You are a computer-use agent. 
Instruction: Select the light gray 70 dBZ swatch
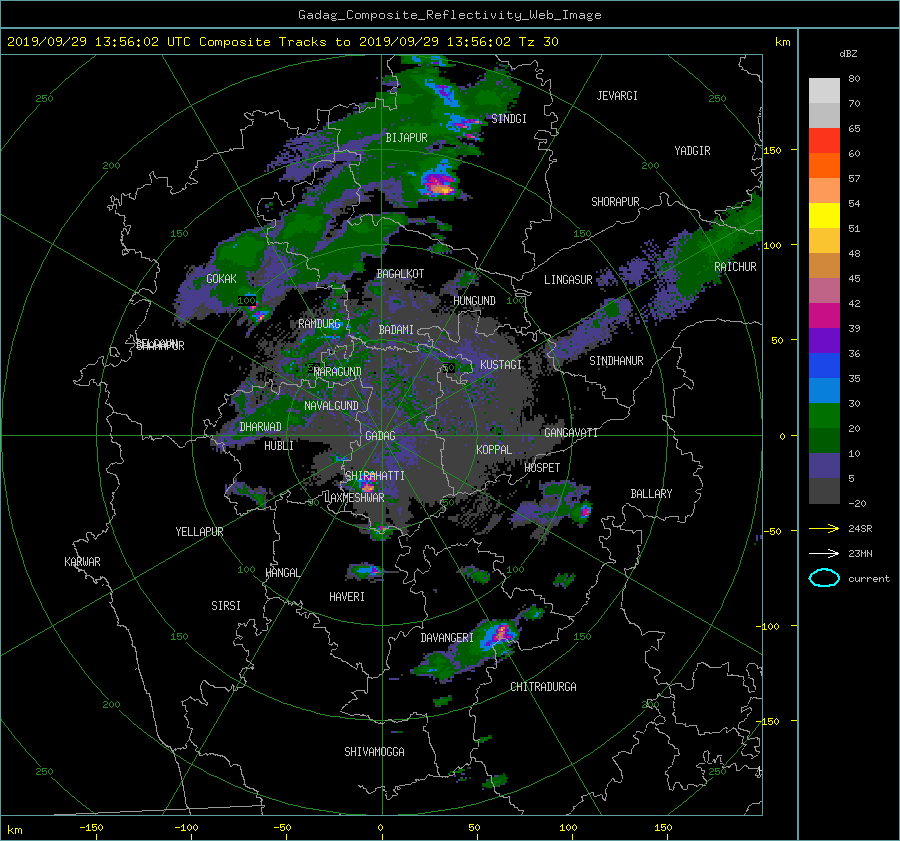824,91
